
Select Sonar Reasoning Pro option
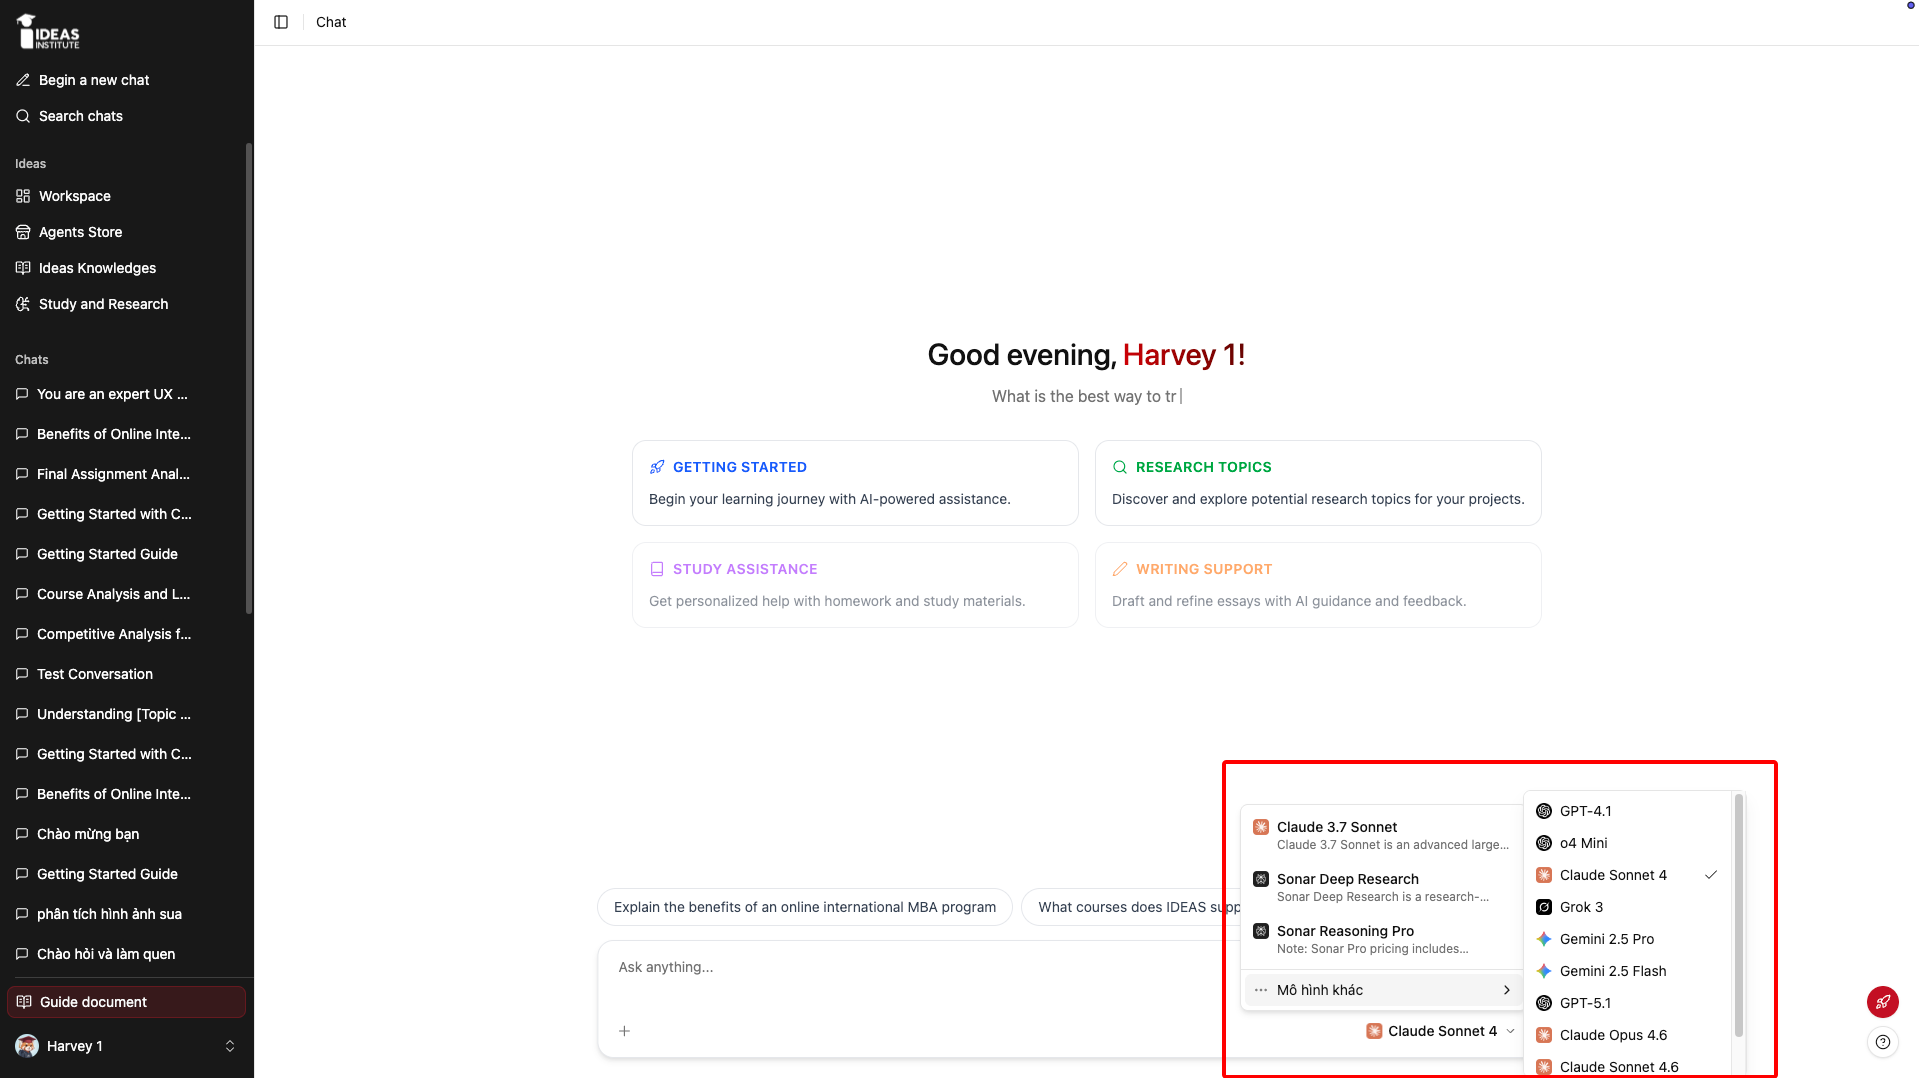tap(1383, 939)
